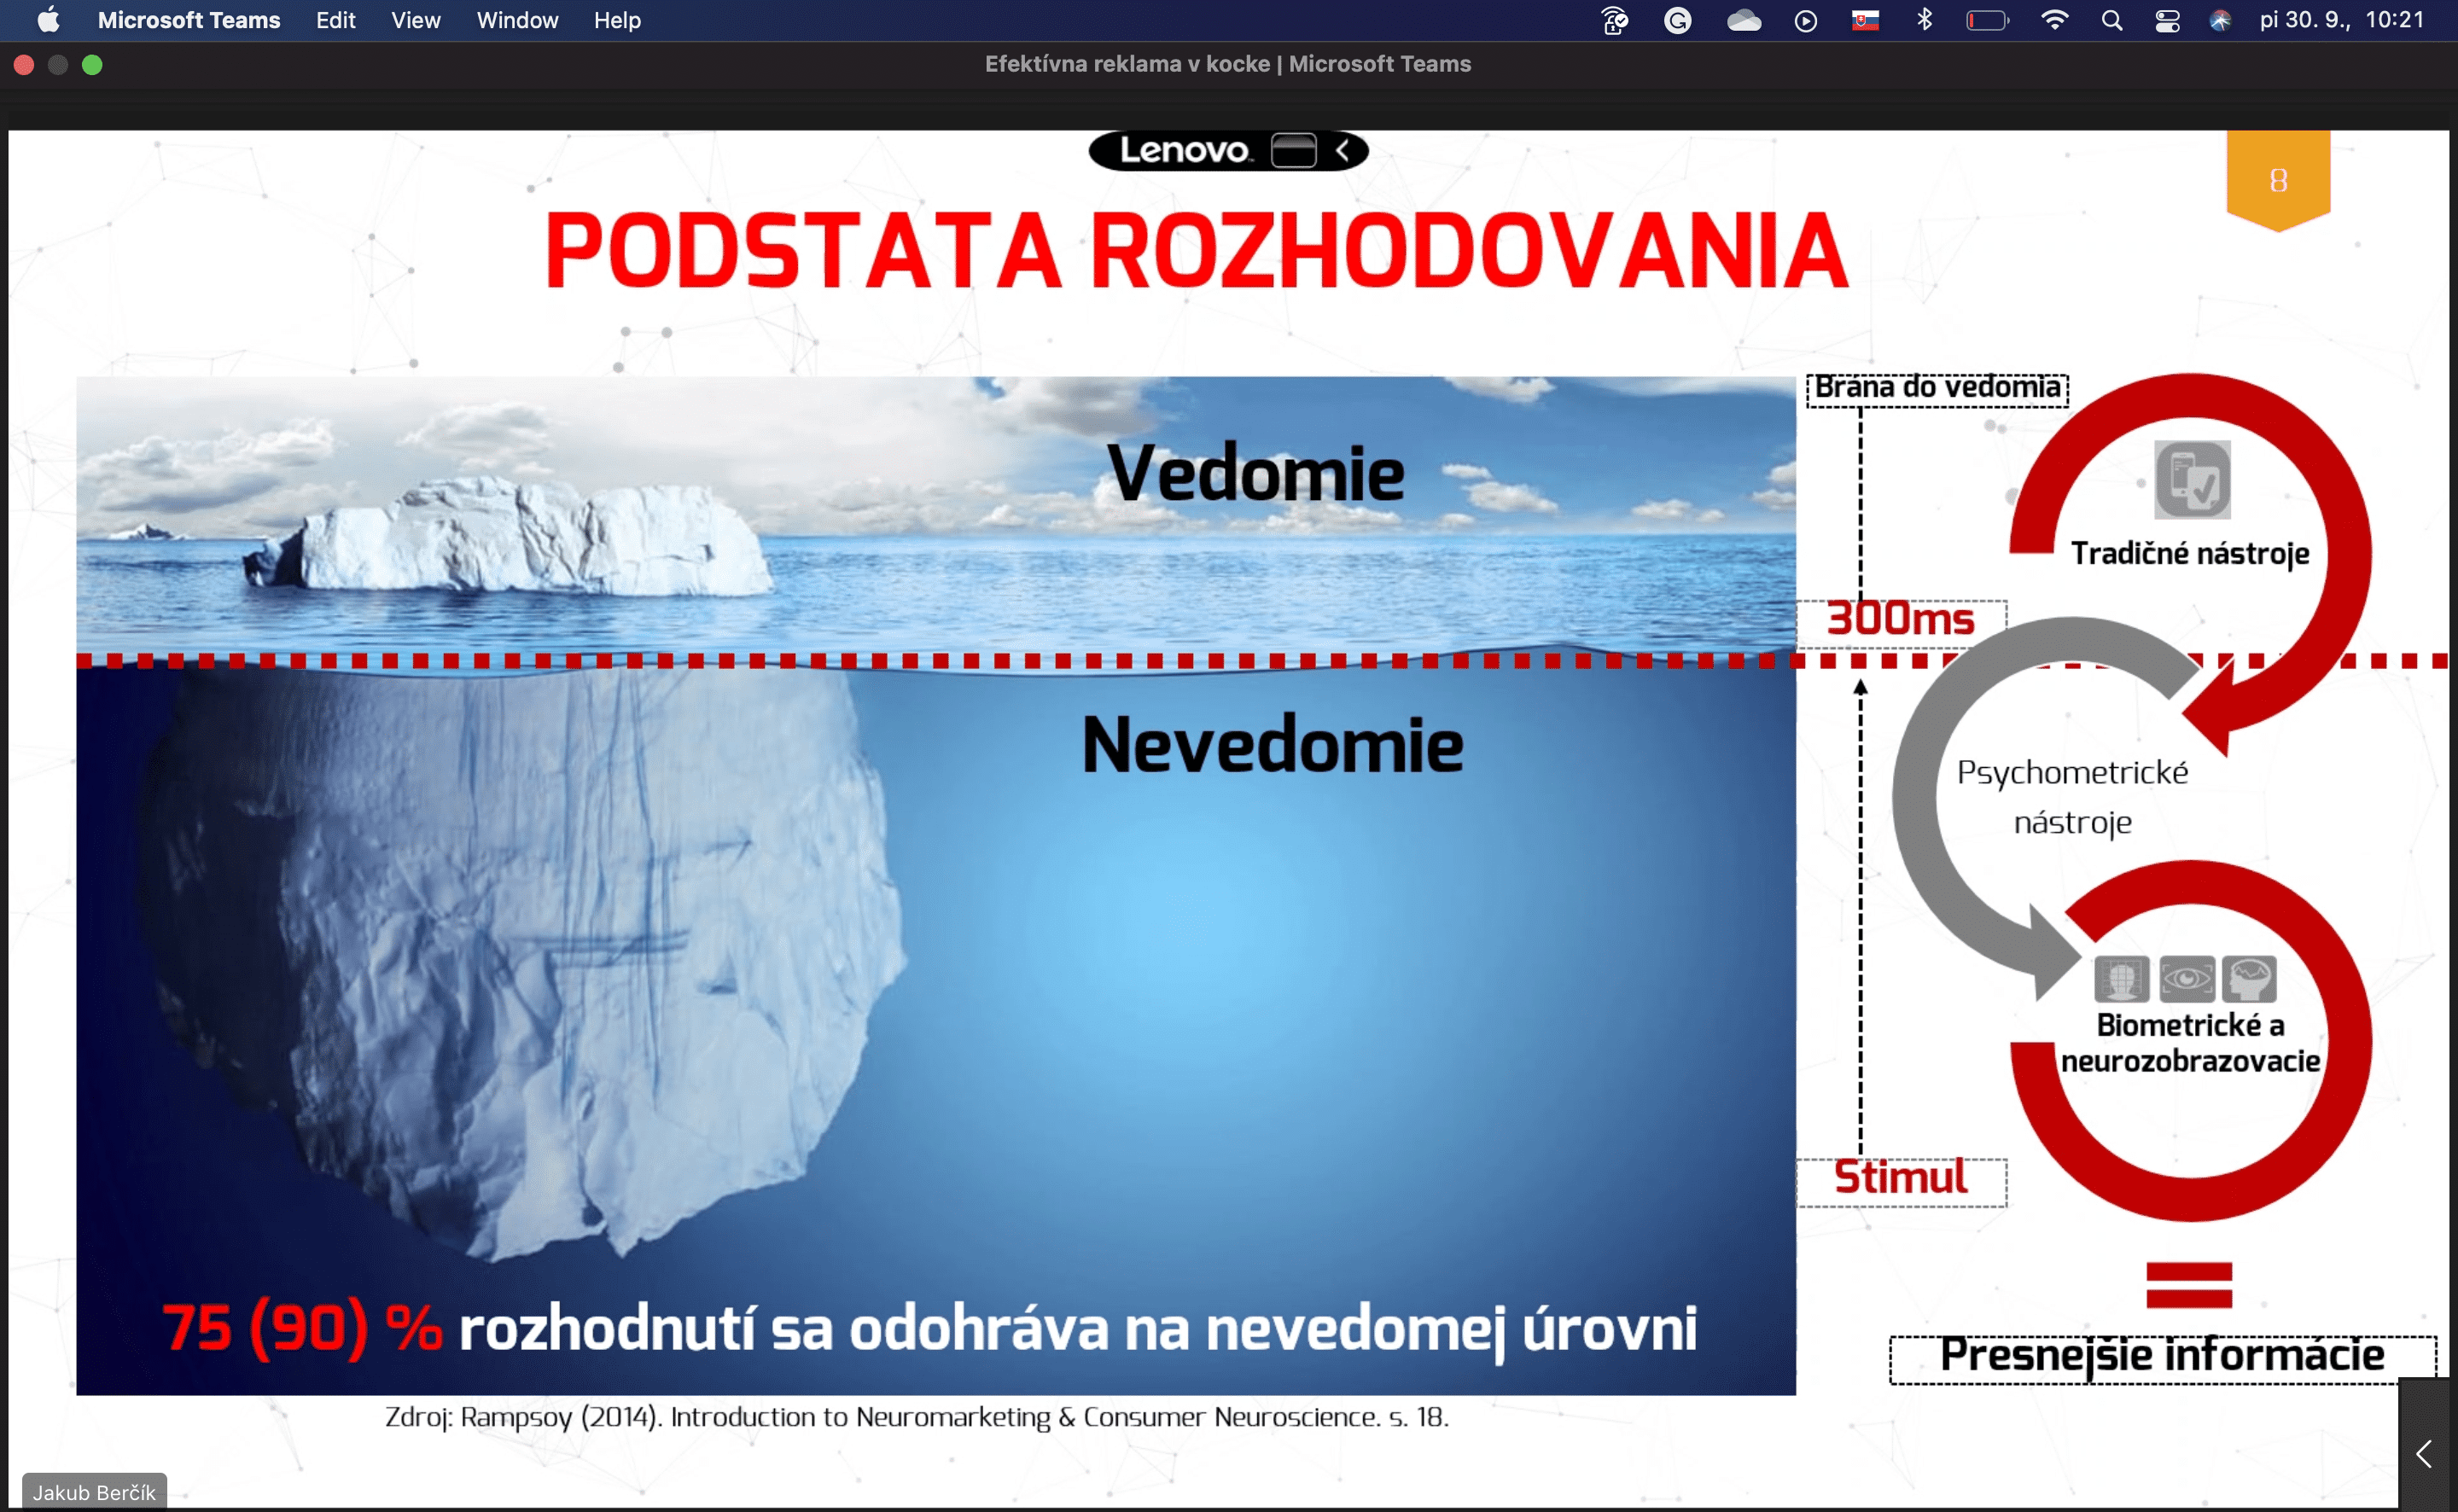The width and height of the screenshot is (2458, 1512).
Task: Open the Help menu
Action: (617, 20)
